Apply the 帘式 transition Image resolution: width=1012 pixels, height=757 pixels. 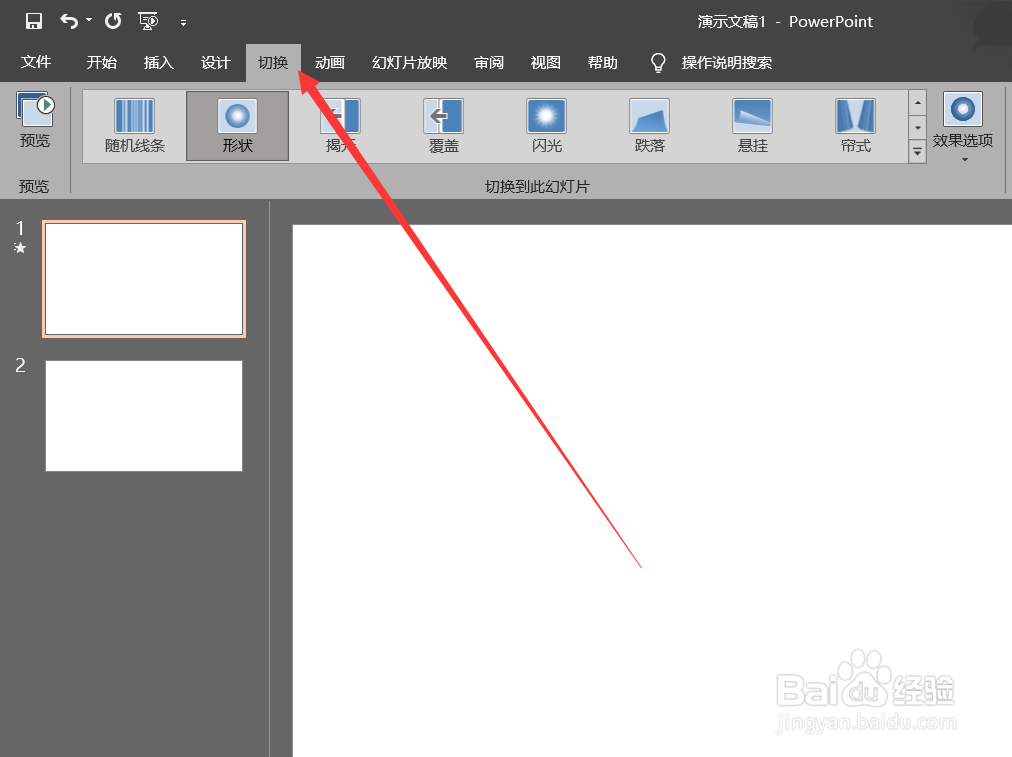(x=856, y=126)
